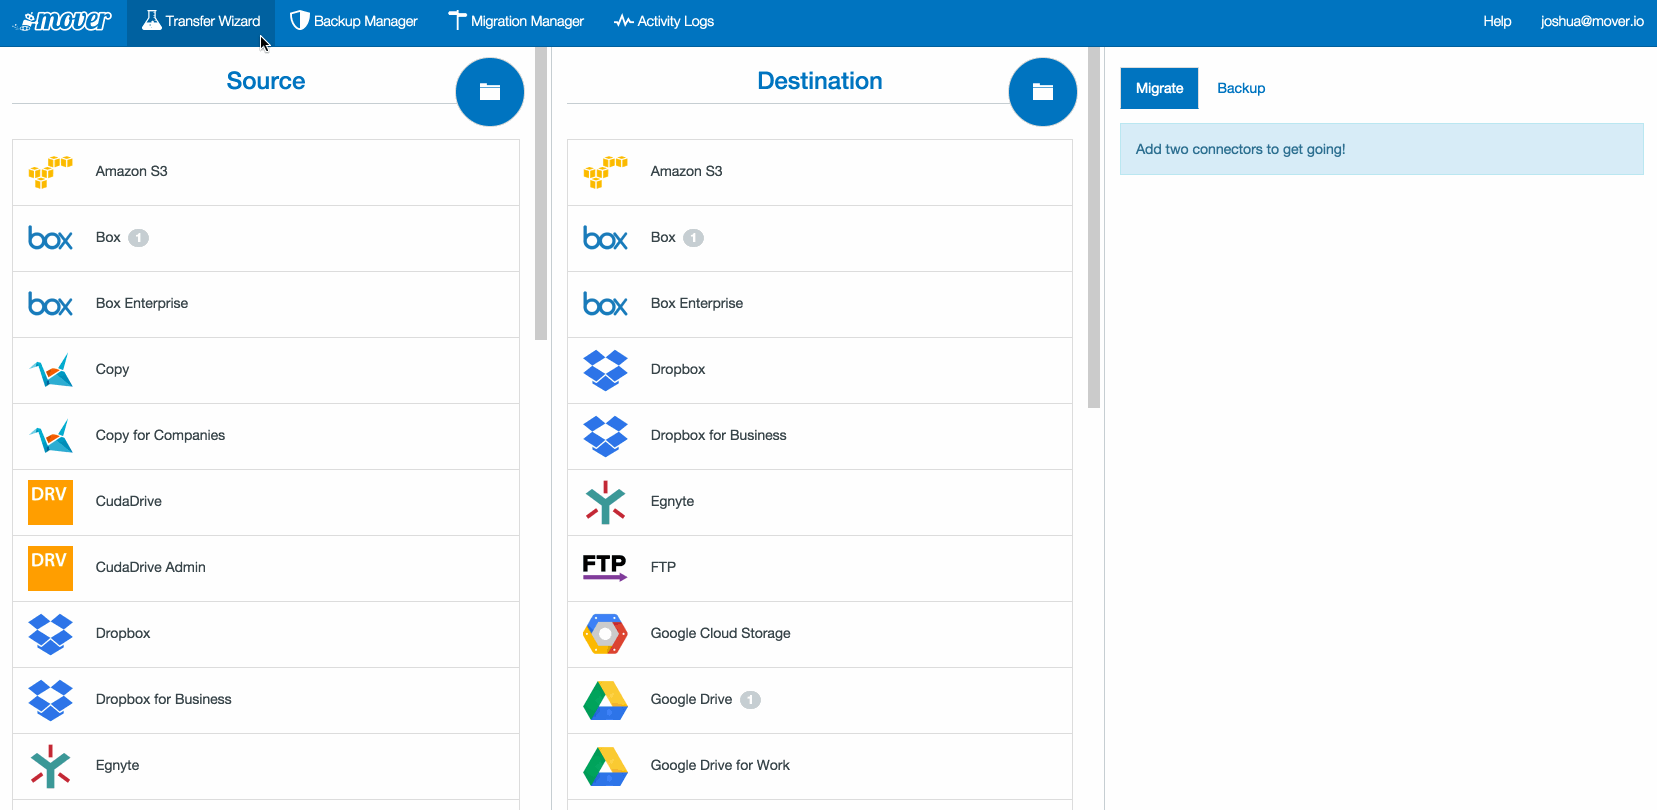The height and width of the screenshot is (810, 1657).
Task: Click the Dropbox icon in Destination
Action: (605, 370)
